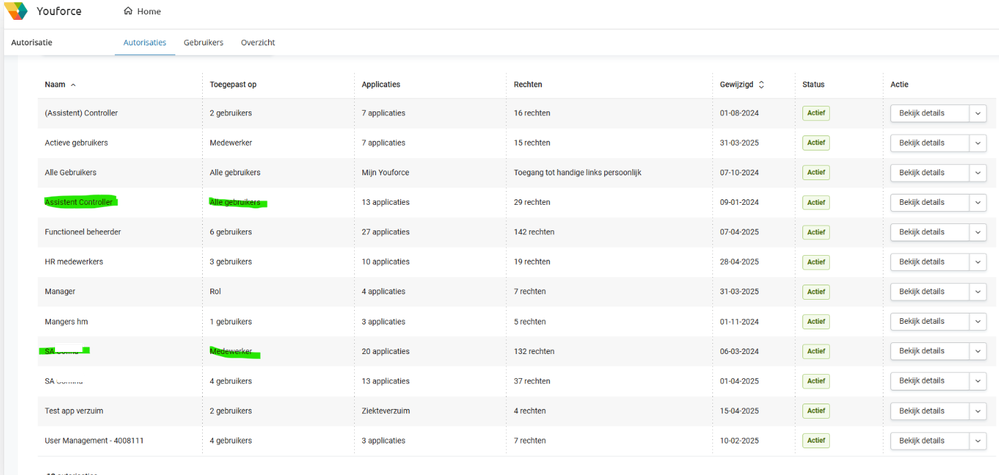The width and height of the screenshot is (999, 475).
Task: Click the Status column header
Action: click(813, 85)
